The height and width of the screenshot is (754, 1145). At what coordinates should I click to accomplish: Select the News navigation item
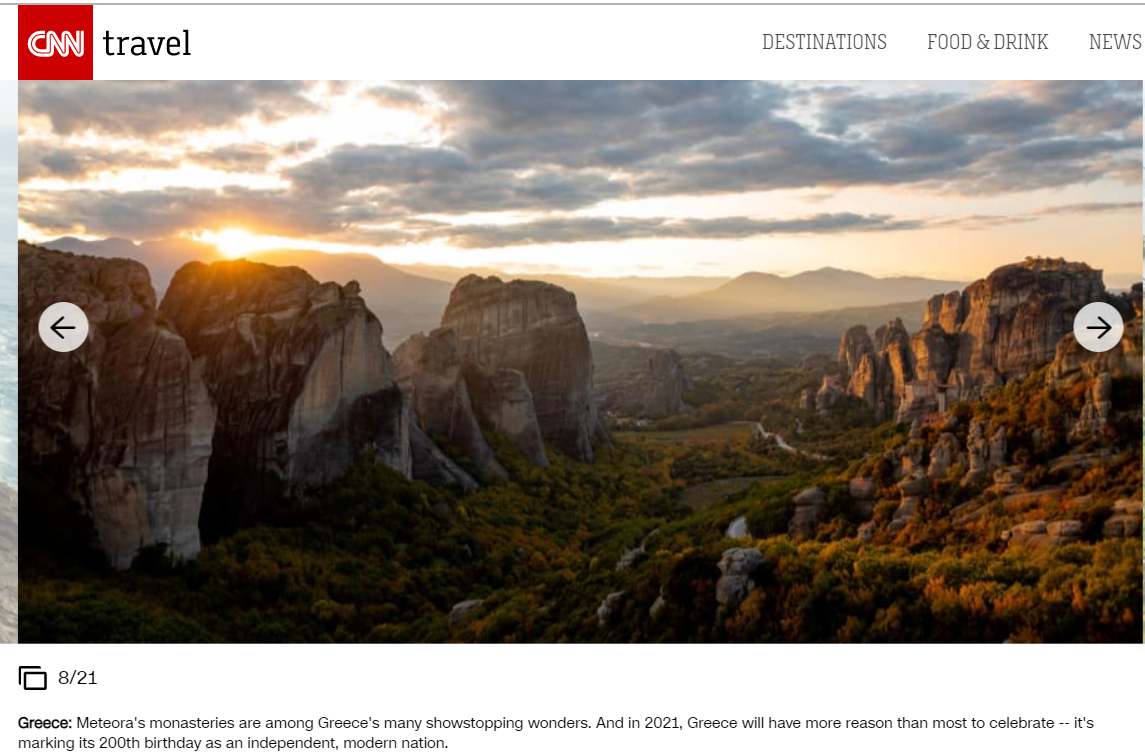tap(1115, 42)
